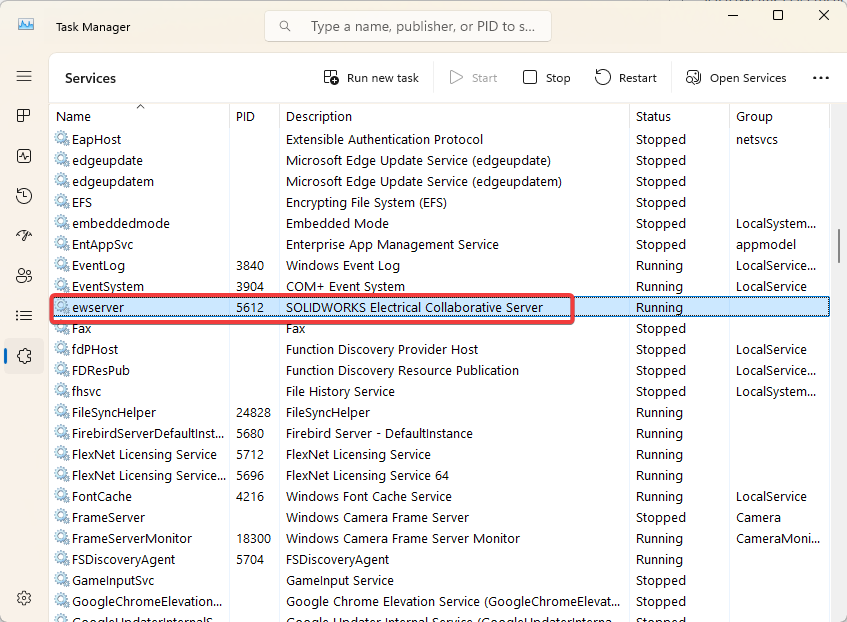
Task: Select FirebirdServerDefaultInst... service name
Action: [148, 433]
